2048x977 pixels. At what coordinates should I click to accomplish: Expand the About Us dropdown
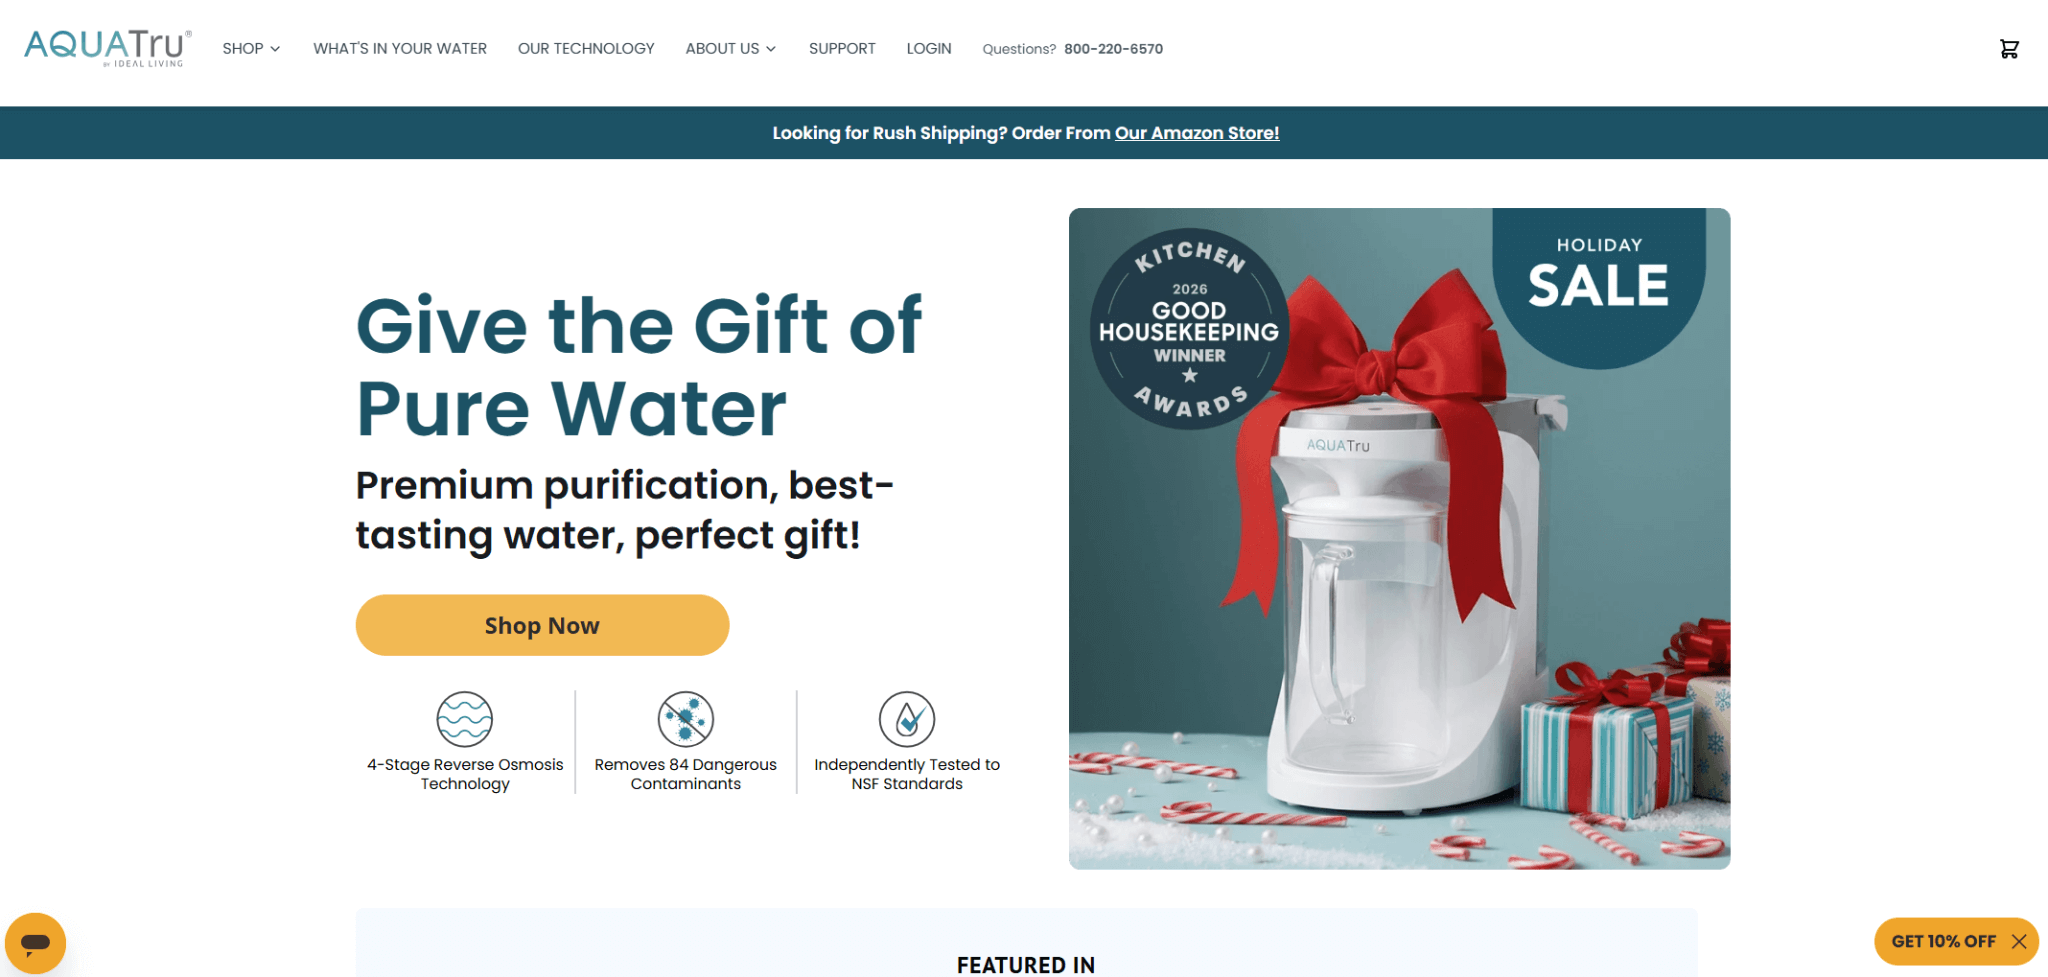tap(730, 48)
